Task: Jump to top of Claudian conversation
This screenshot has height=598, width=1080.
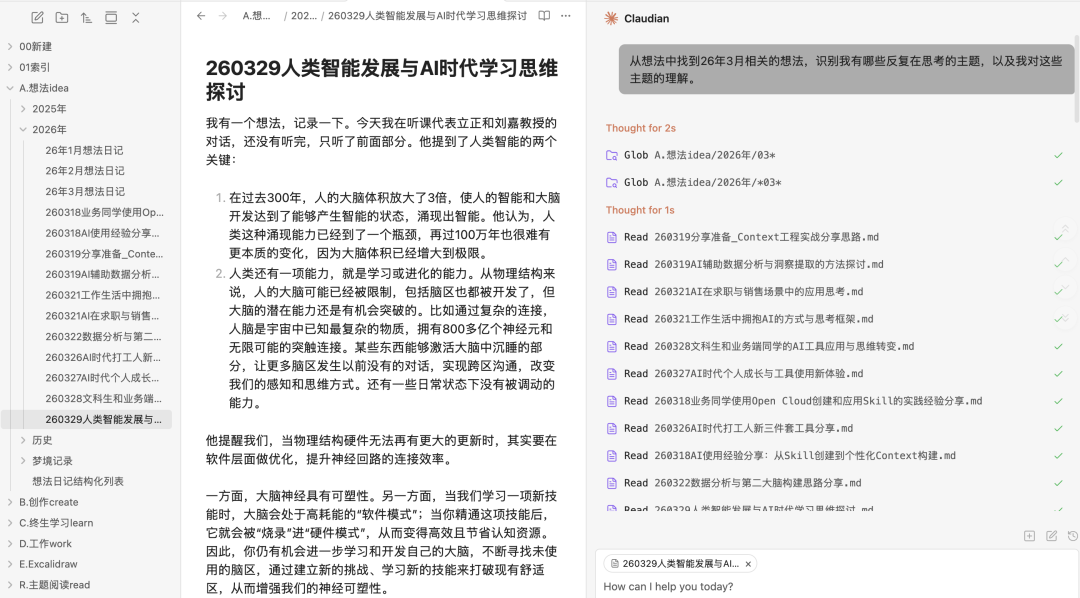Action: pos(1065,229)
